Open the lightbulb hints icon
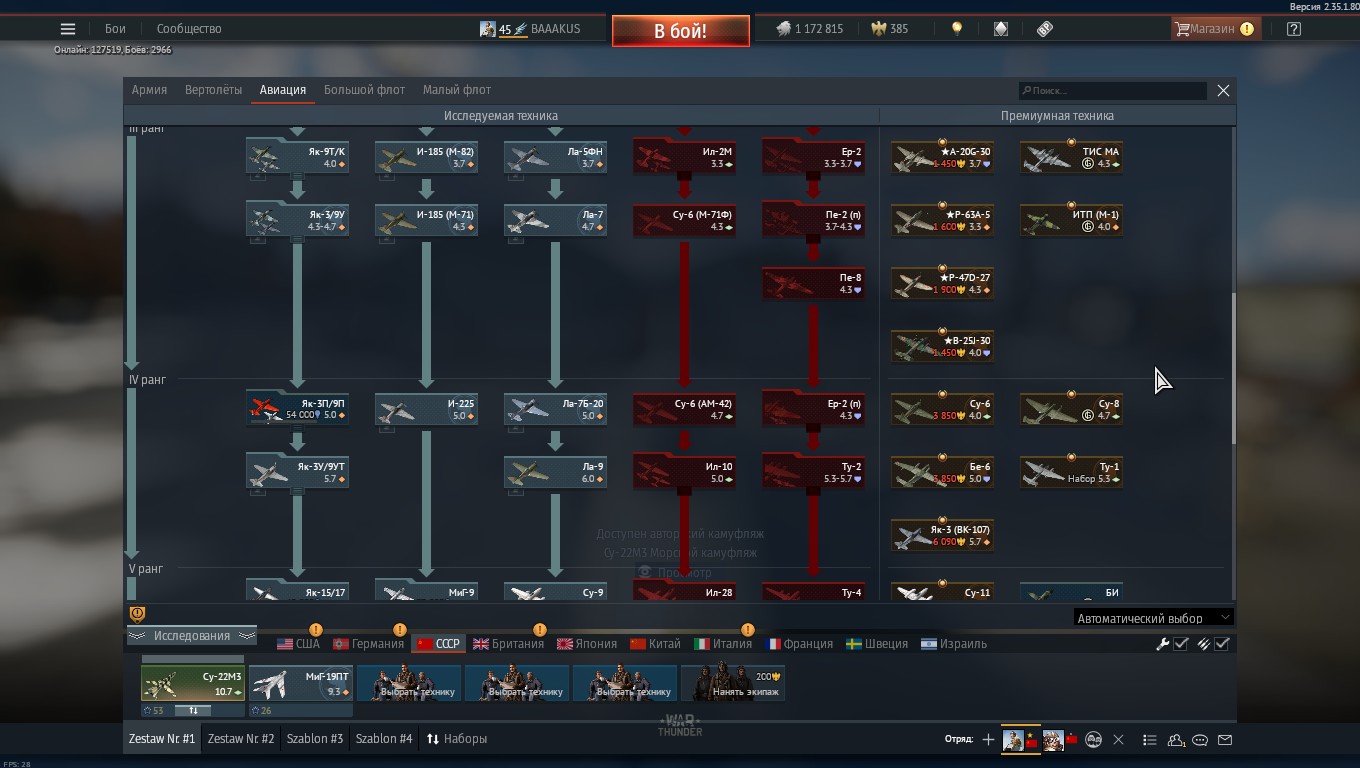Viewport: 1360px width, 768px height. tap(957, 29)
